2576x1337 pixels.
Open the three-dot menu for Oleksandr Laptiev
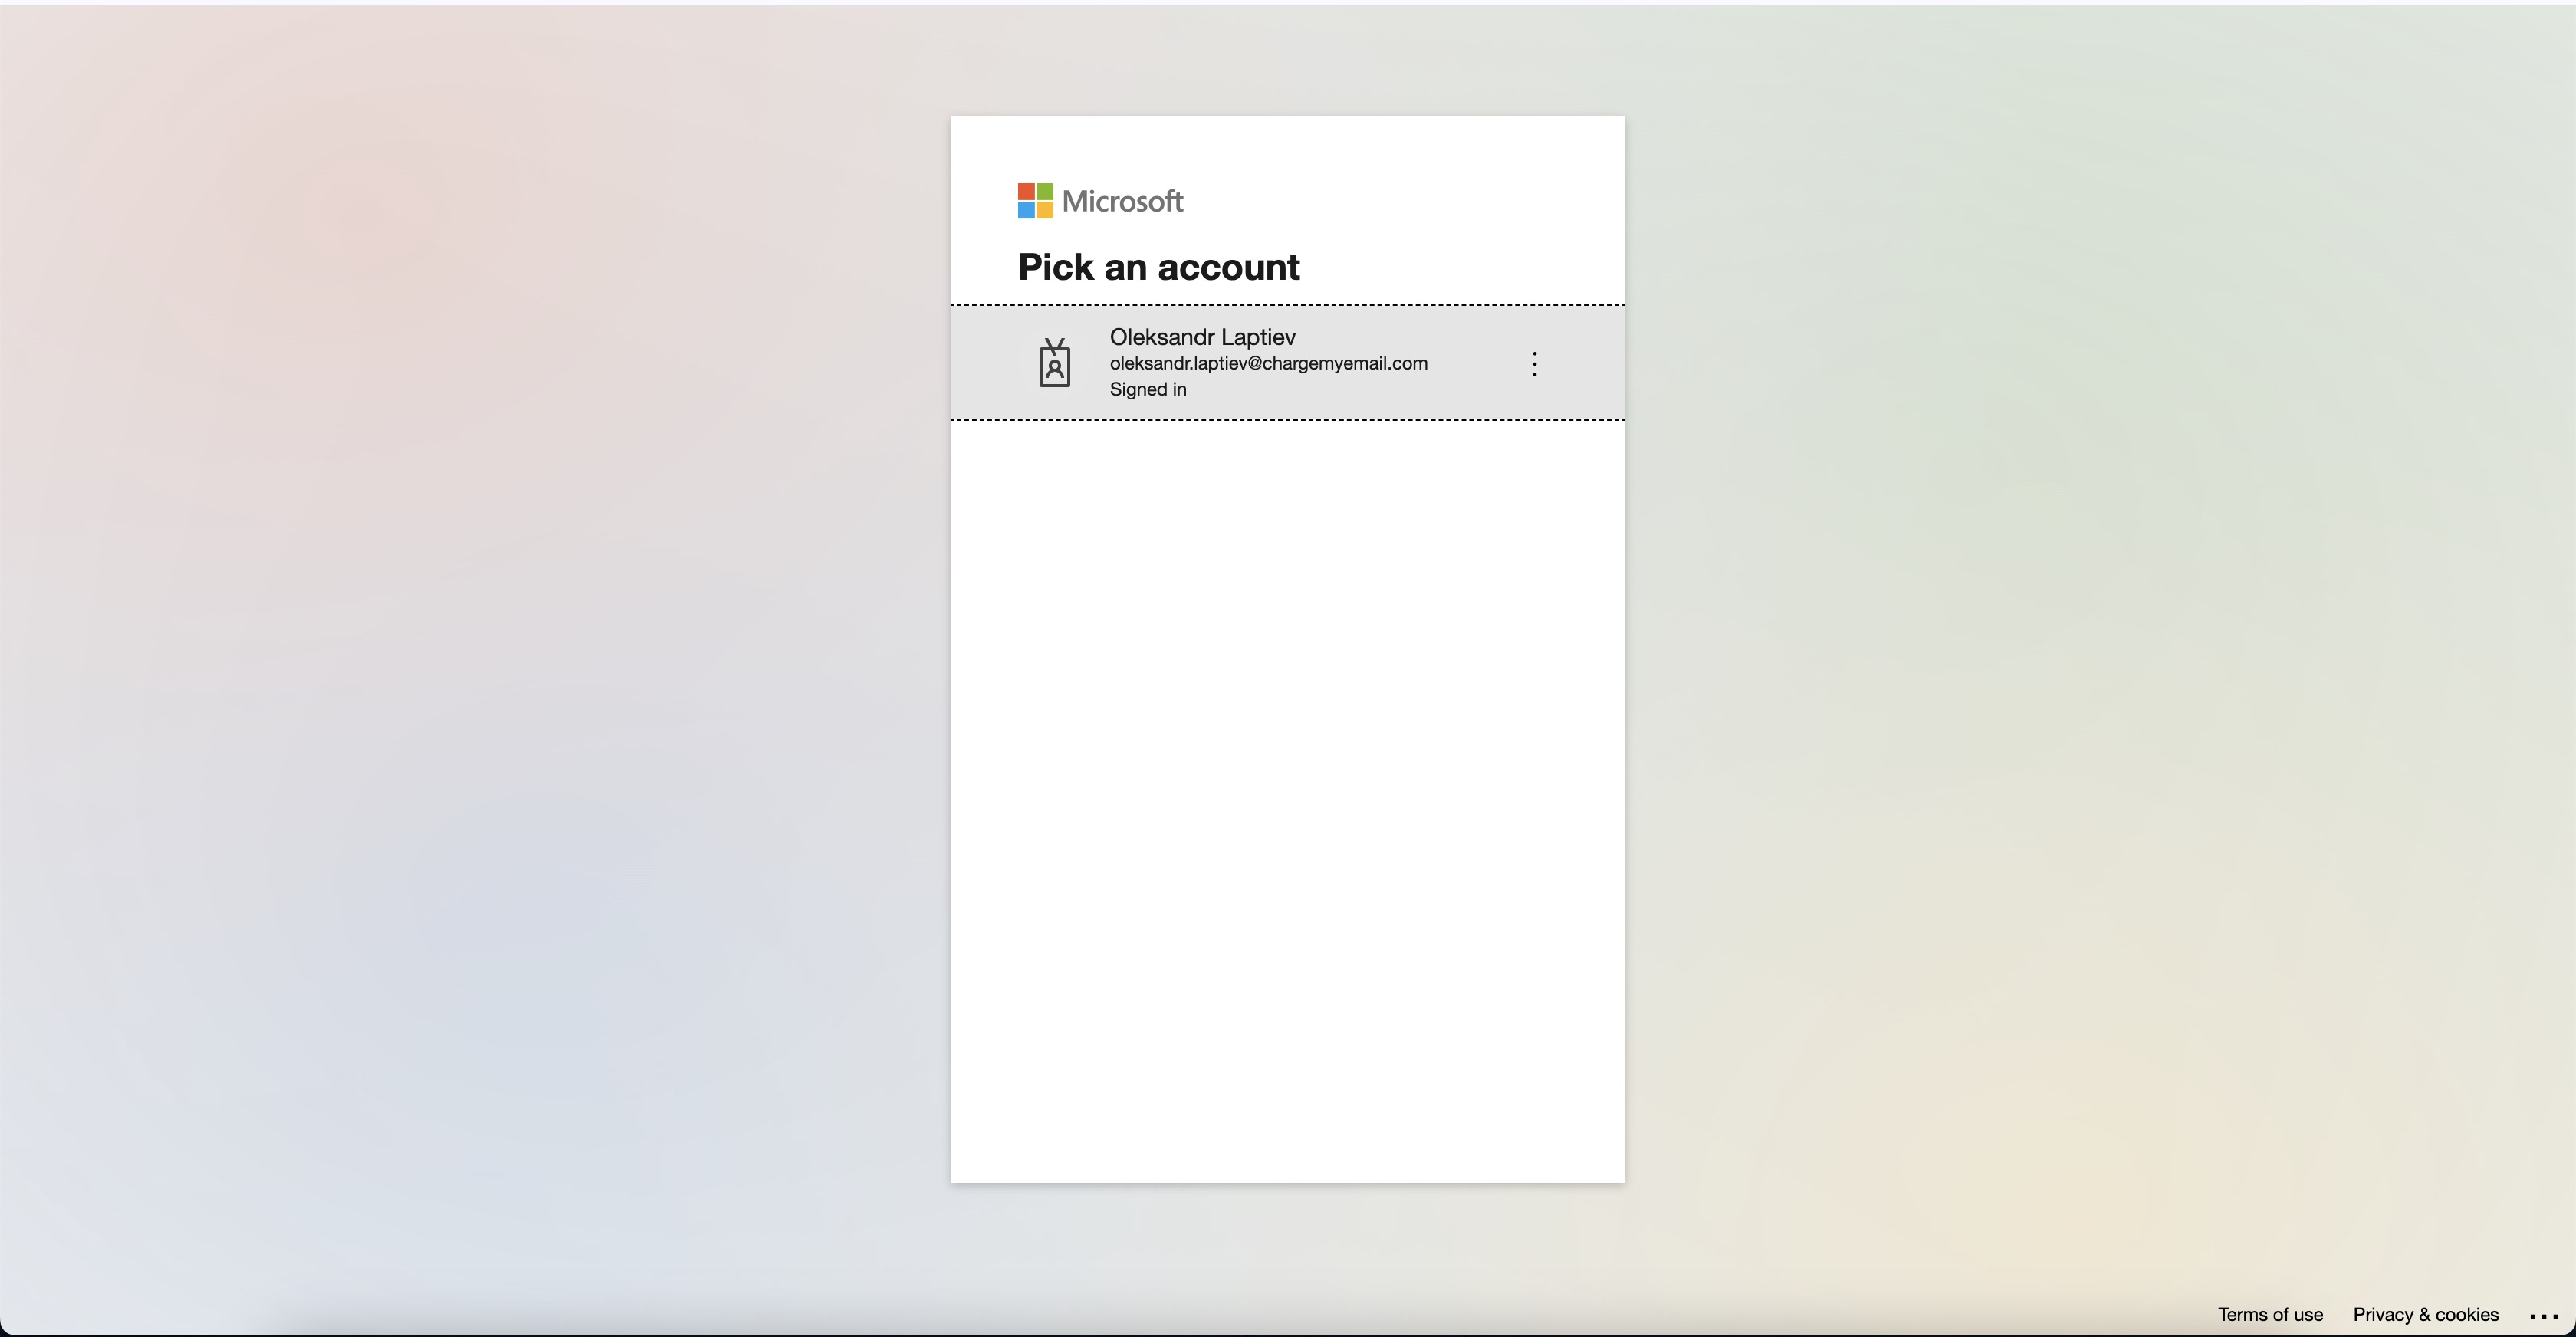point(1534,364)
